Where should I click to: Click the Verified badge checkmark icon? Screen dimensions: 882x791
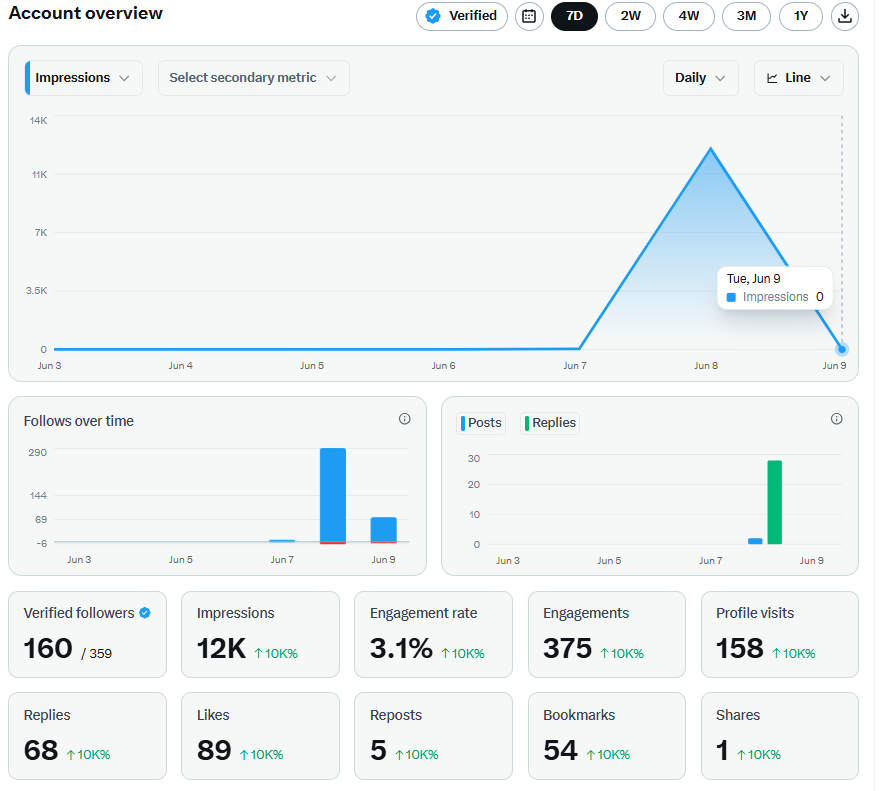coord(433,16)
